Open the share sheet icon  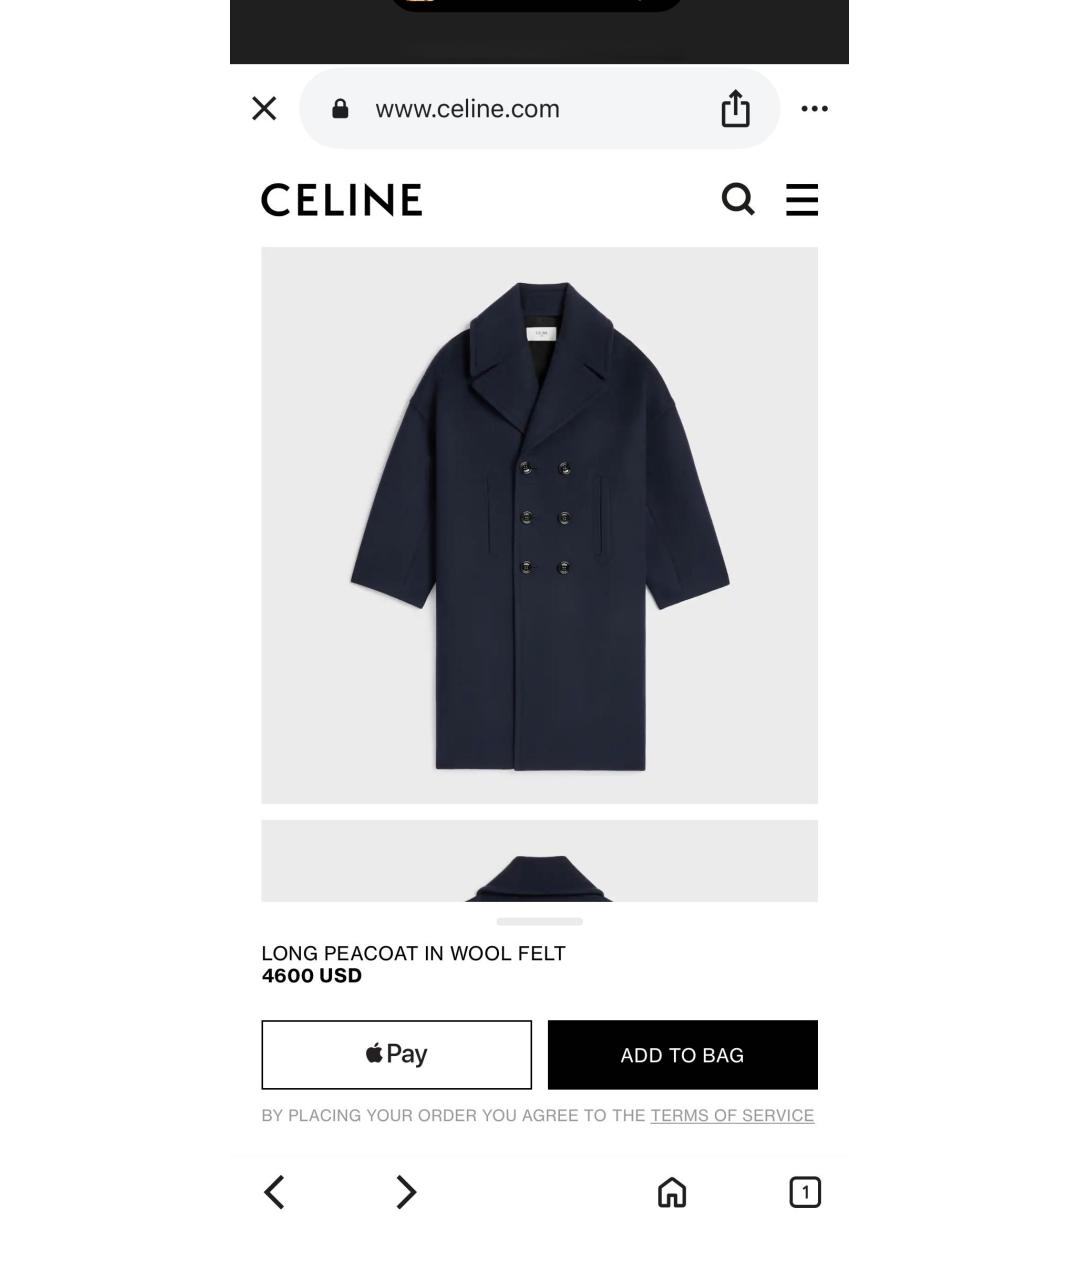coord(735,109)
